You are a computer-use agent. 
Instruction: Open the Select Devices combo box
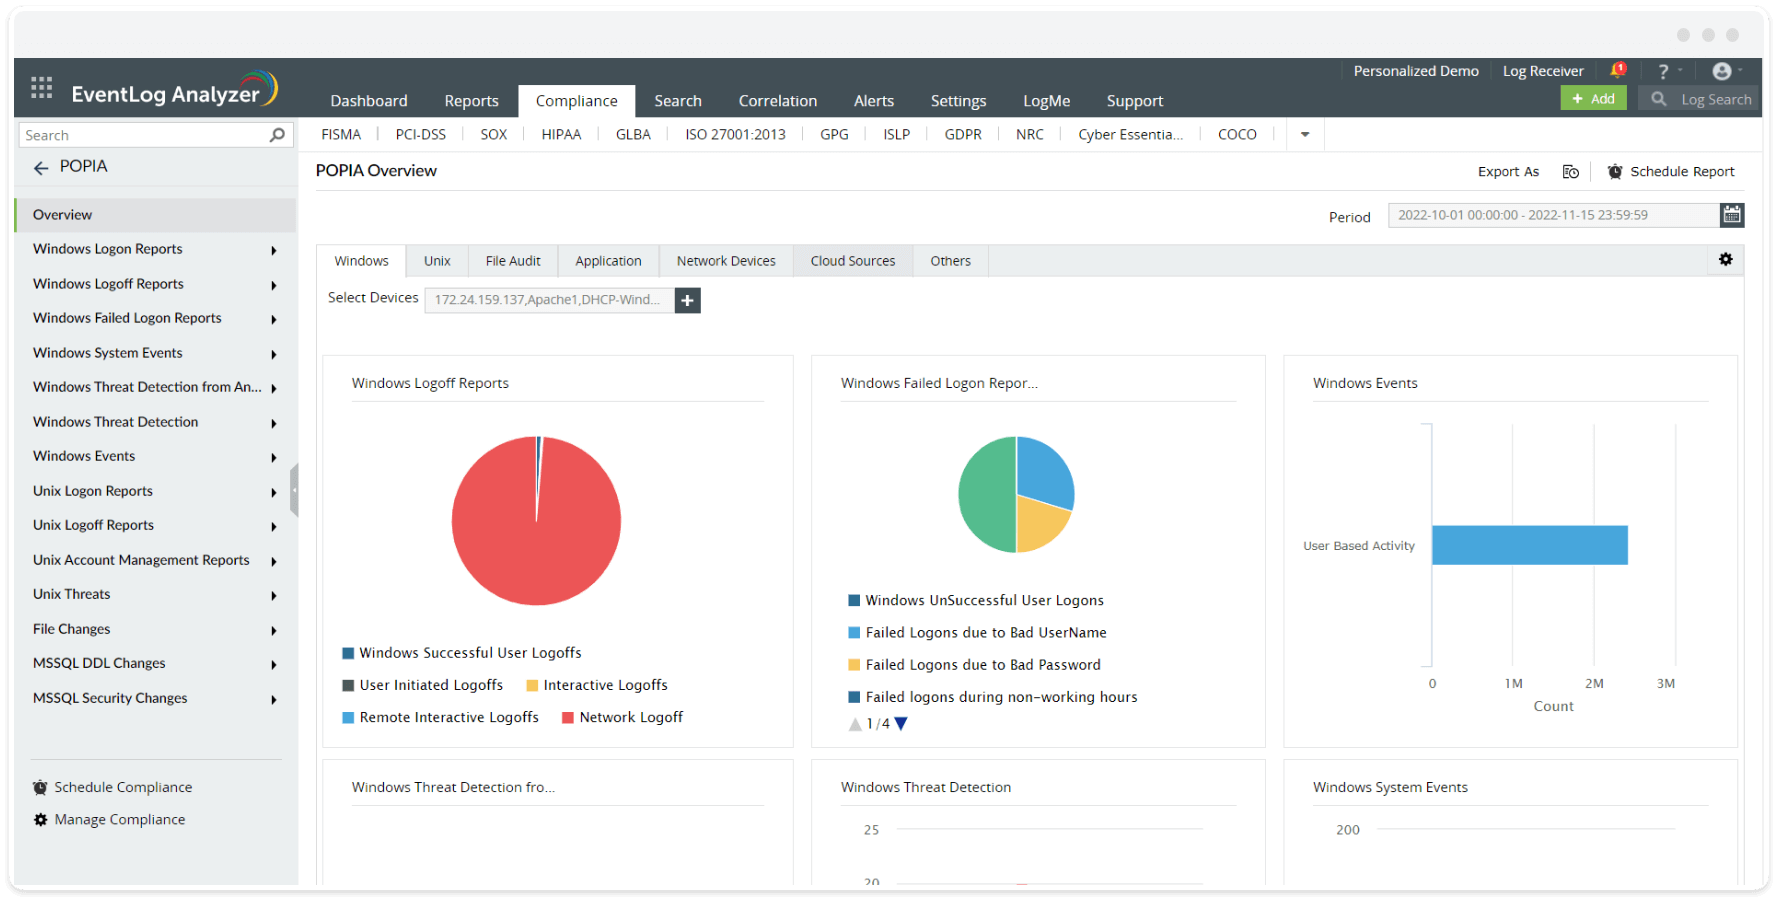549,300
